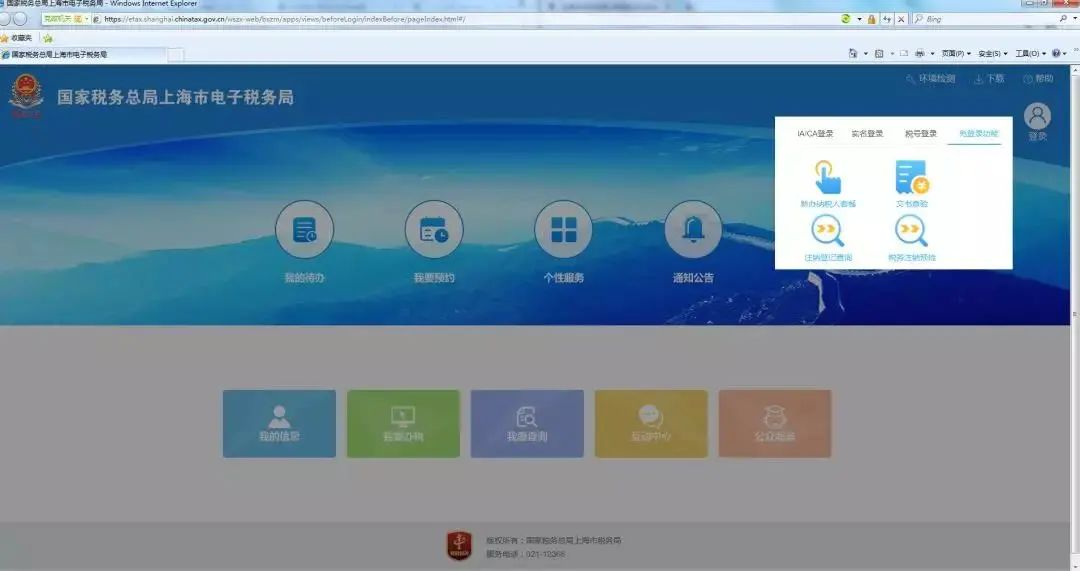Image resolution: width=1080 pixels, height=571 pixels.
Task: Click the 文书查验 text label
Action: pyautogui.click(x=912, y=204)
